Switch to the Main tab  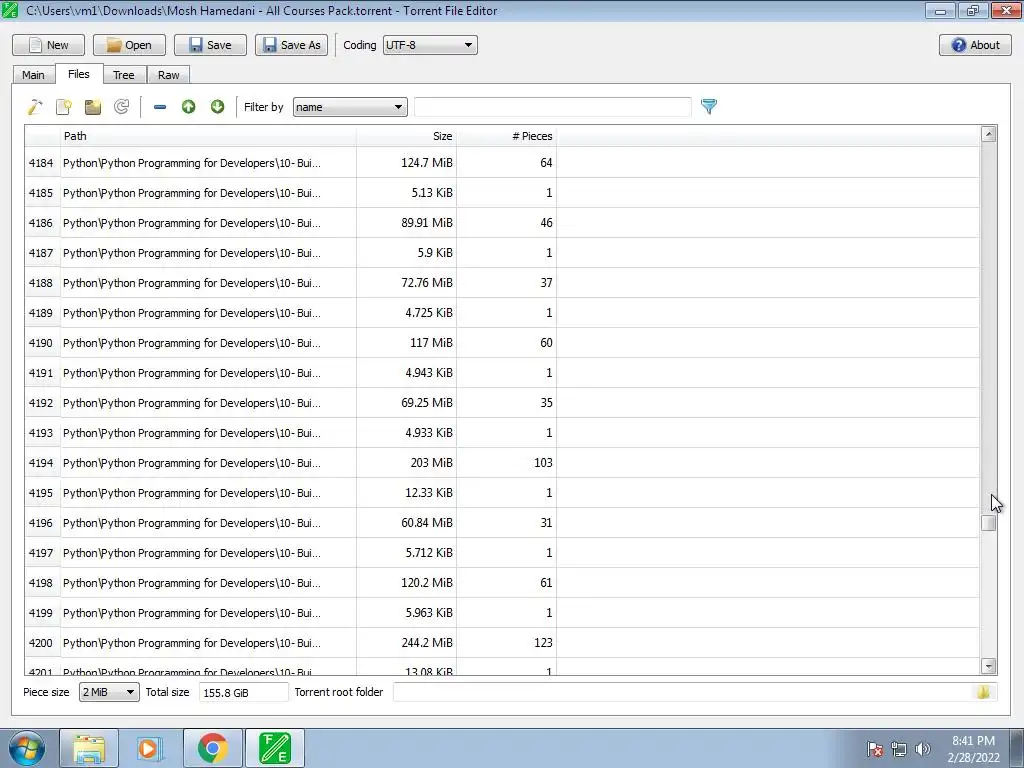pos(33,75)
